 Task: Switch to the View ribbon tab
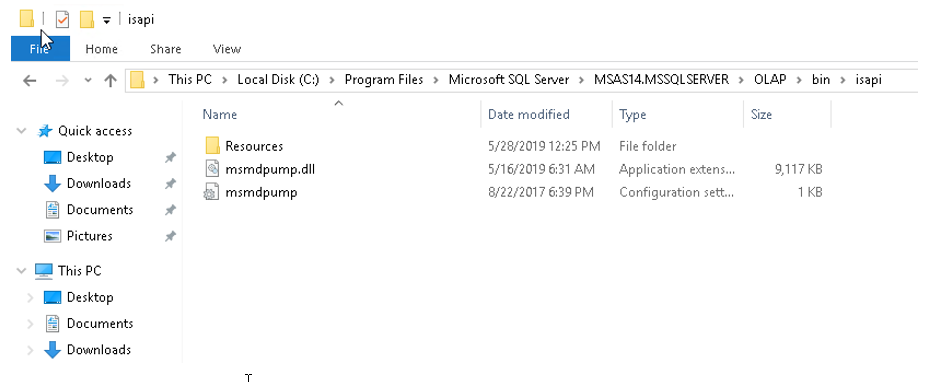coord(226,49)
